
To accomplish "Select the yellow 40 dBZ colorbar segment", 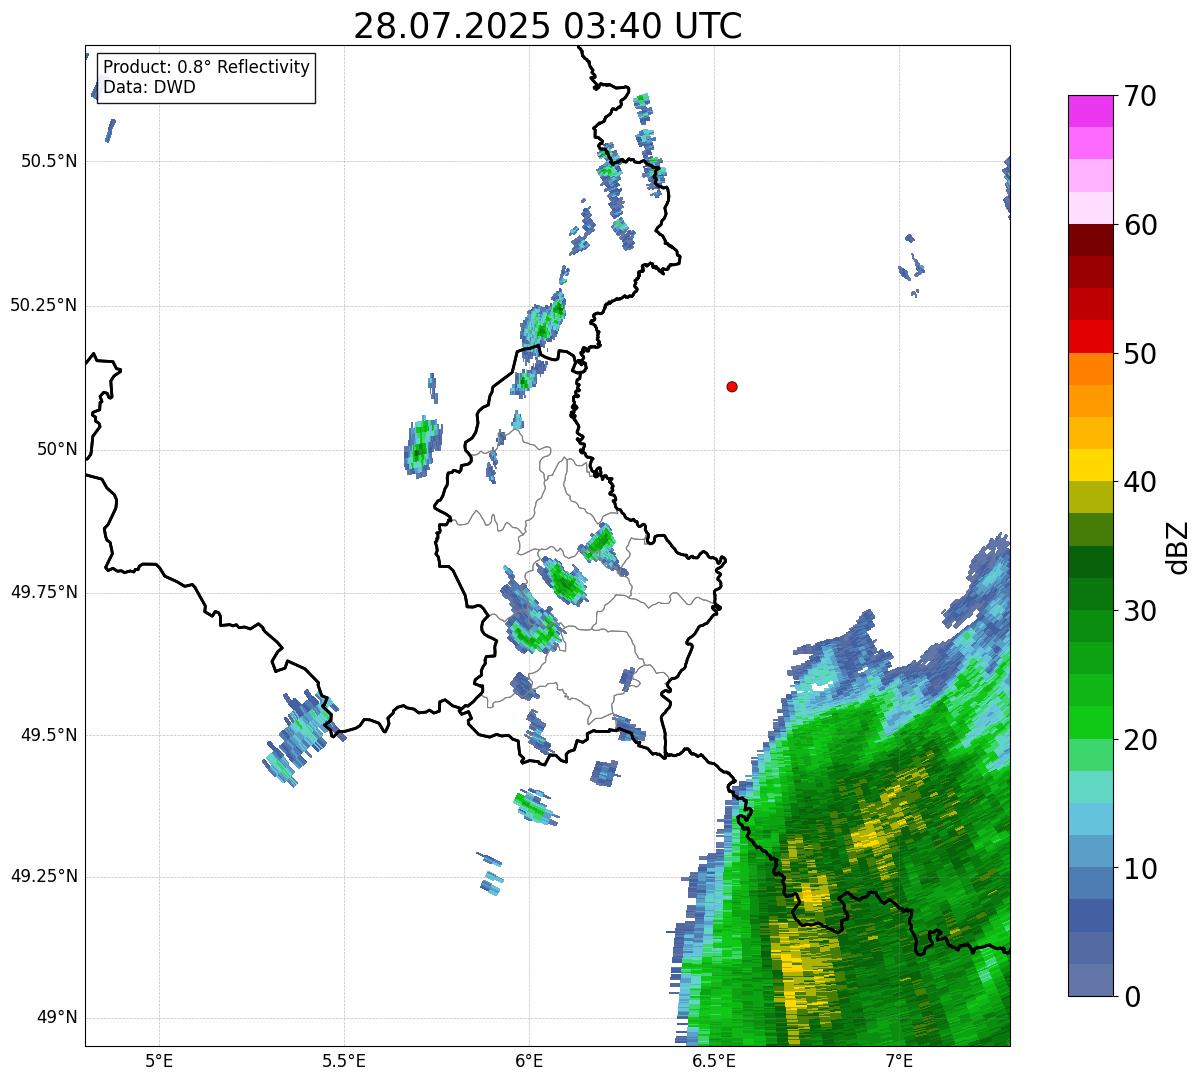I will tap(1090, 465).
